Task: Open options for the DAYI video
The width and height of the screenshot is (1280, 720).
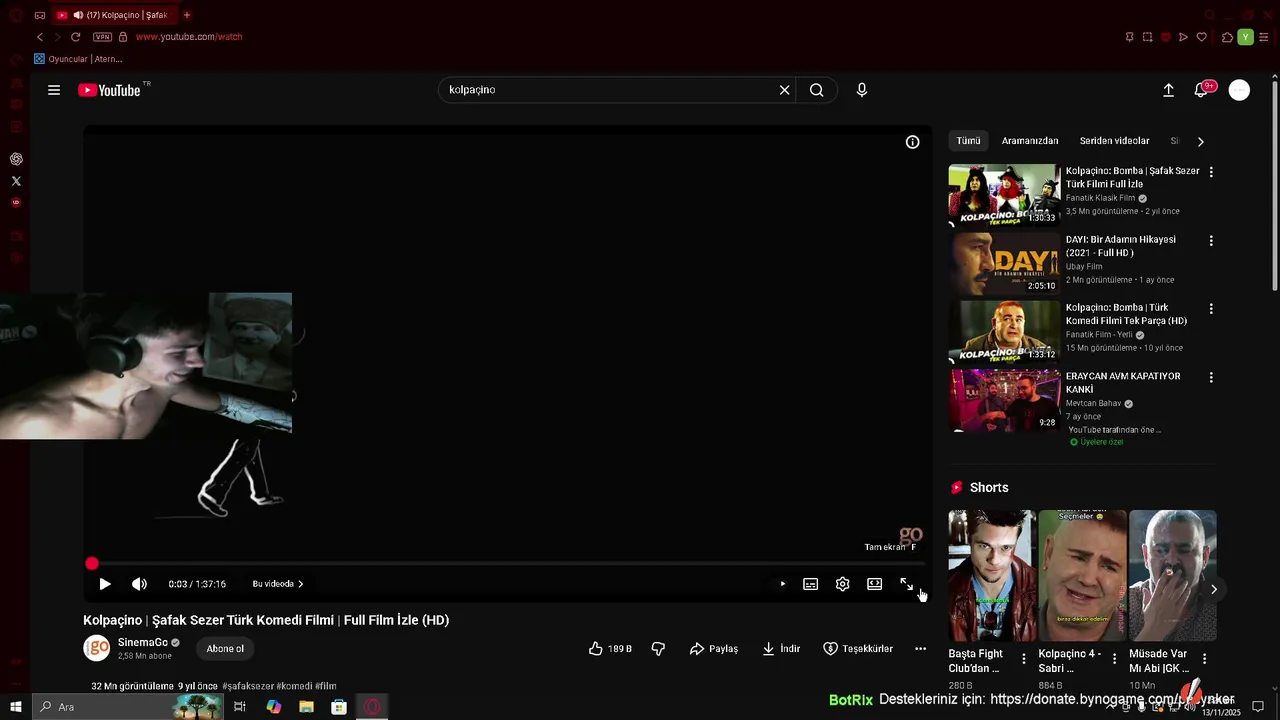Action: (x=1211, y=241)
